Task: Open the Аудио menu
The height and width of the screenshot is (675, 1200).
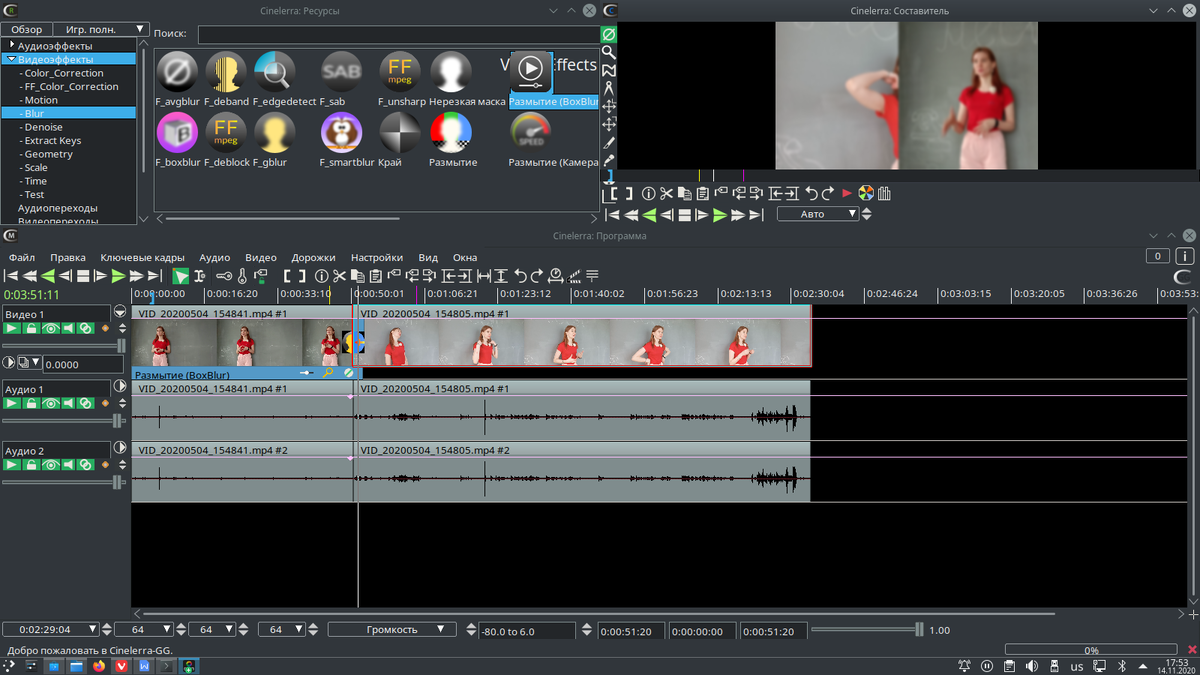Action: pyautogui.click(x=214, y=257)
